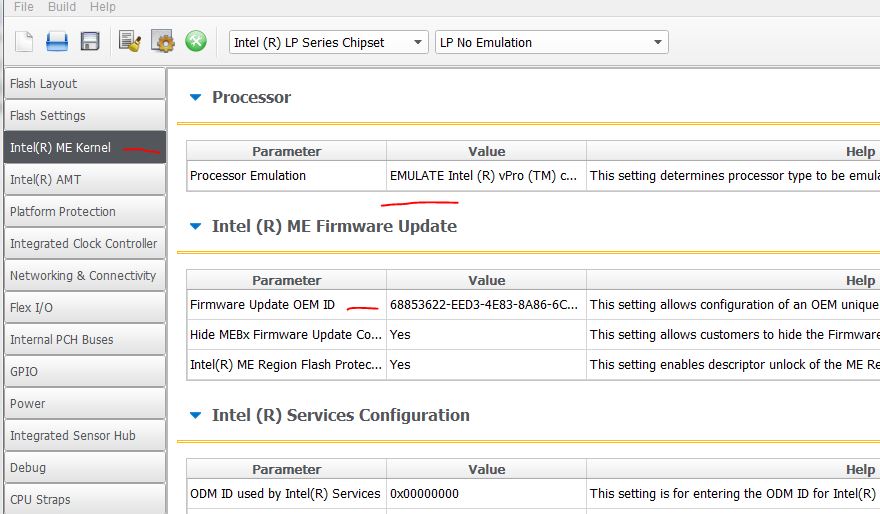Click the Processor Emulation value cell
Image resolution: width=880 pixels, height=514 pixels.
(x=486, y=176)
